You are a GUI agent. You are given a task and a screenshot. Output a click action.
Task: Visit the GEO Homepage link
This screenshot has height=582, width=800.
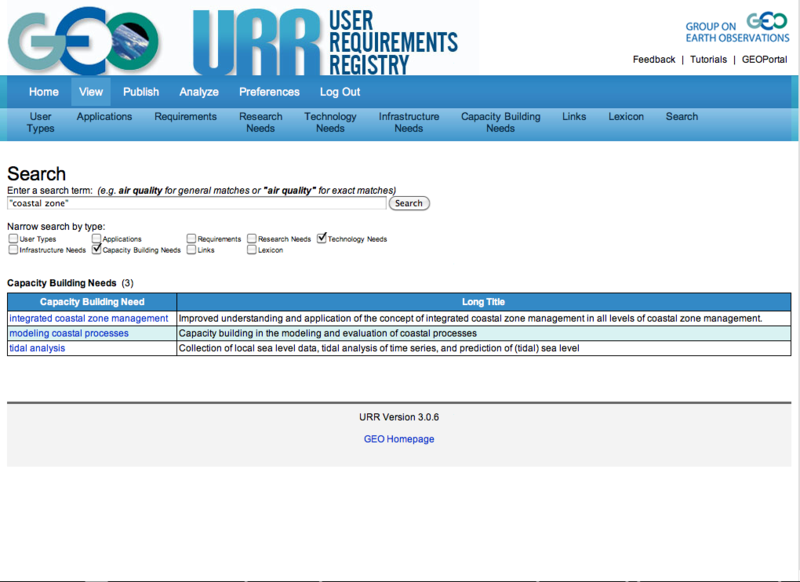pos(399,439)
